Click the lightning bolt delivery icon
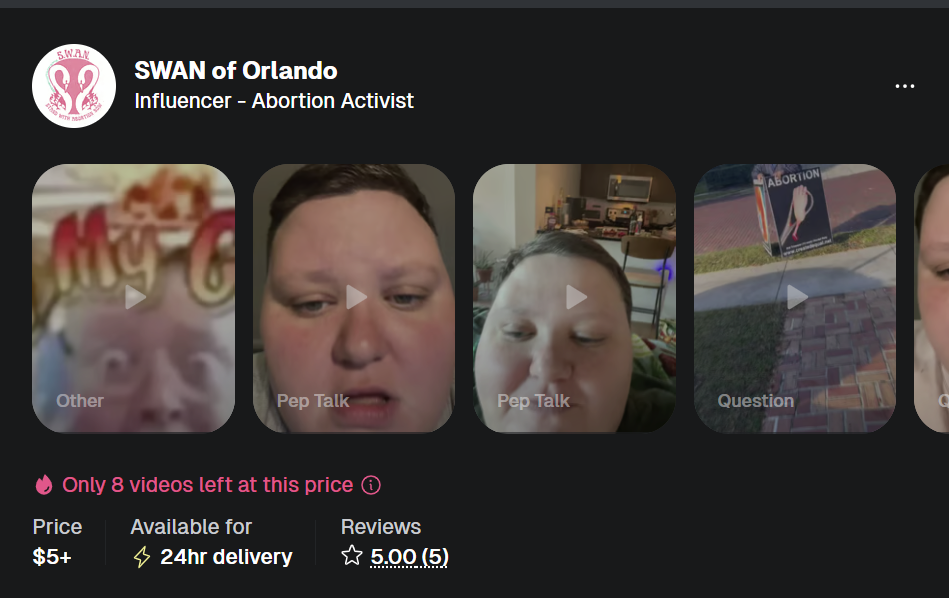The width and height of the screenshot is (949, 598). tap(142, 557)
